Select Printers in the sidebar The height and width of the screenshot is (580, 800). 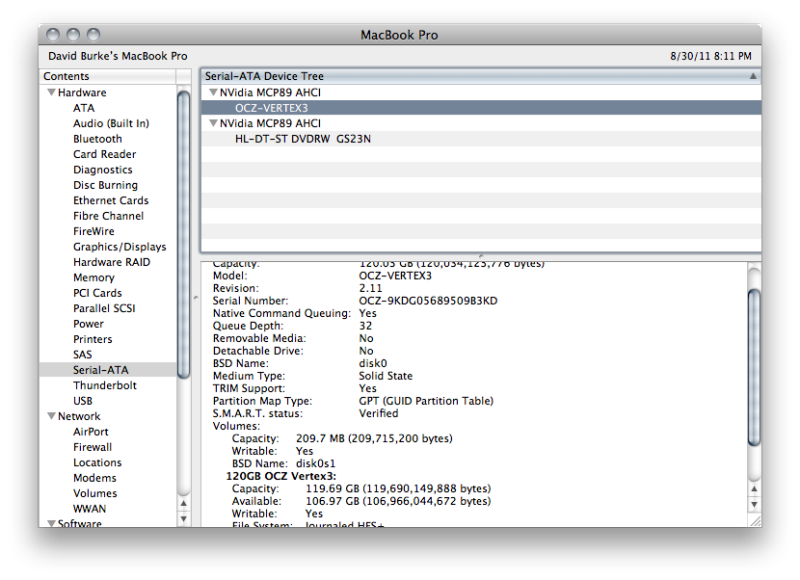92,339
